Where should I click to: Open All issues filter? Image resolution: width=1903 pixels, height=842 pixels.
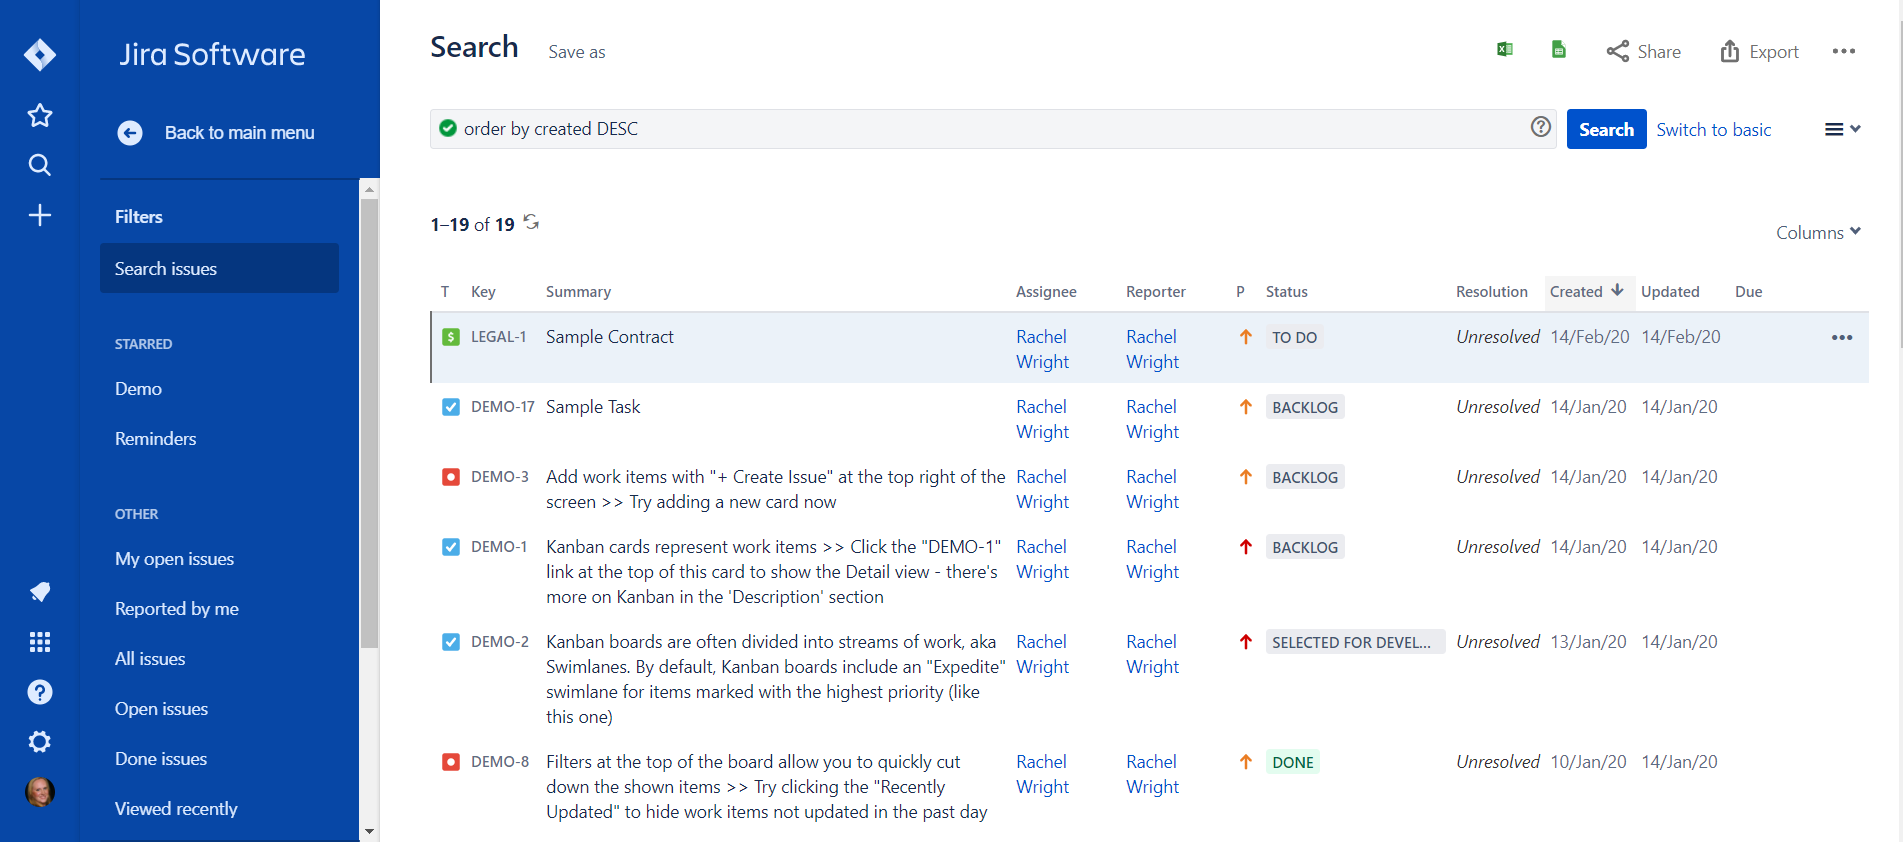coord(150,659)
